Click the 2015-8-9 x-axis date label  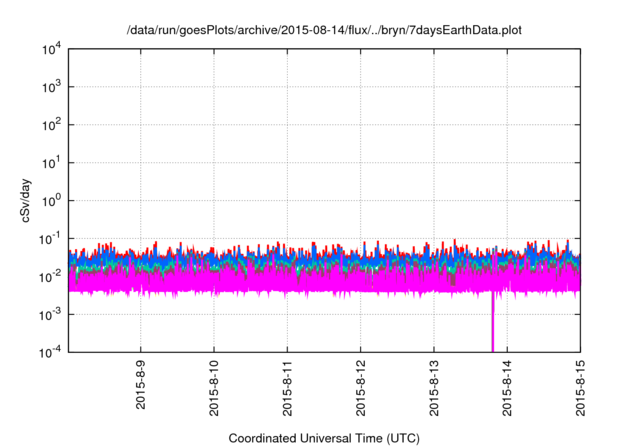140,384
